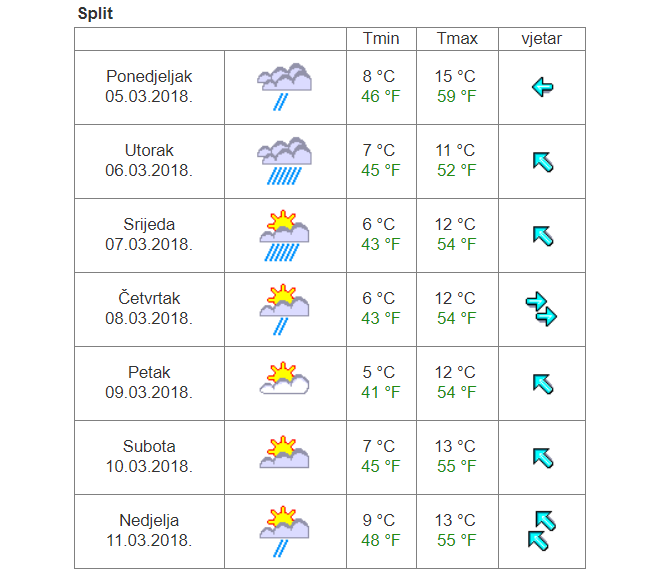Select Ponedjeljak 05.03.2018. date cell
Viewport: 664px width, 583px height.
(149, 86)
